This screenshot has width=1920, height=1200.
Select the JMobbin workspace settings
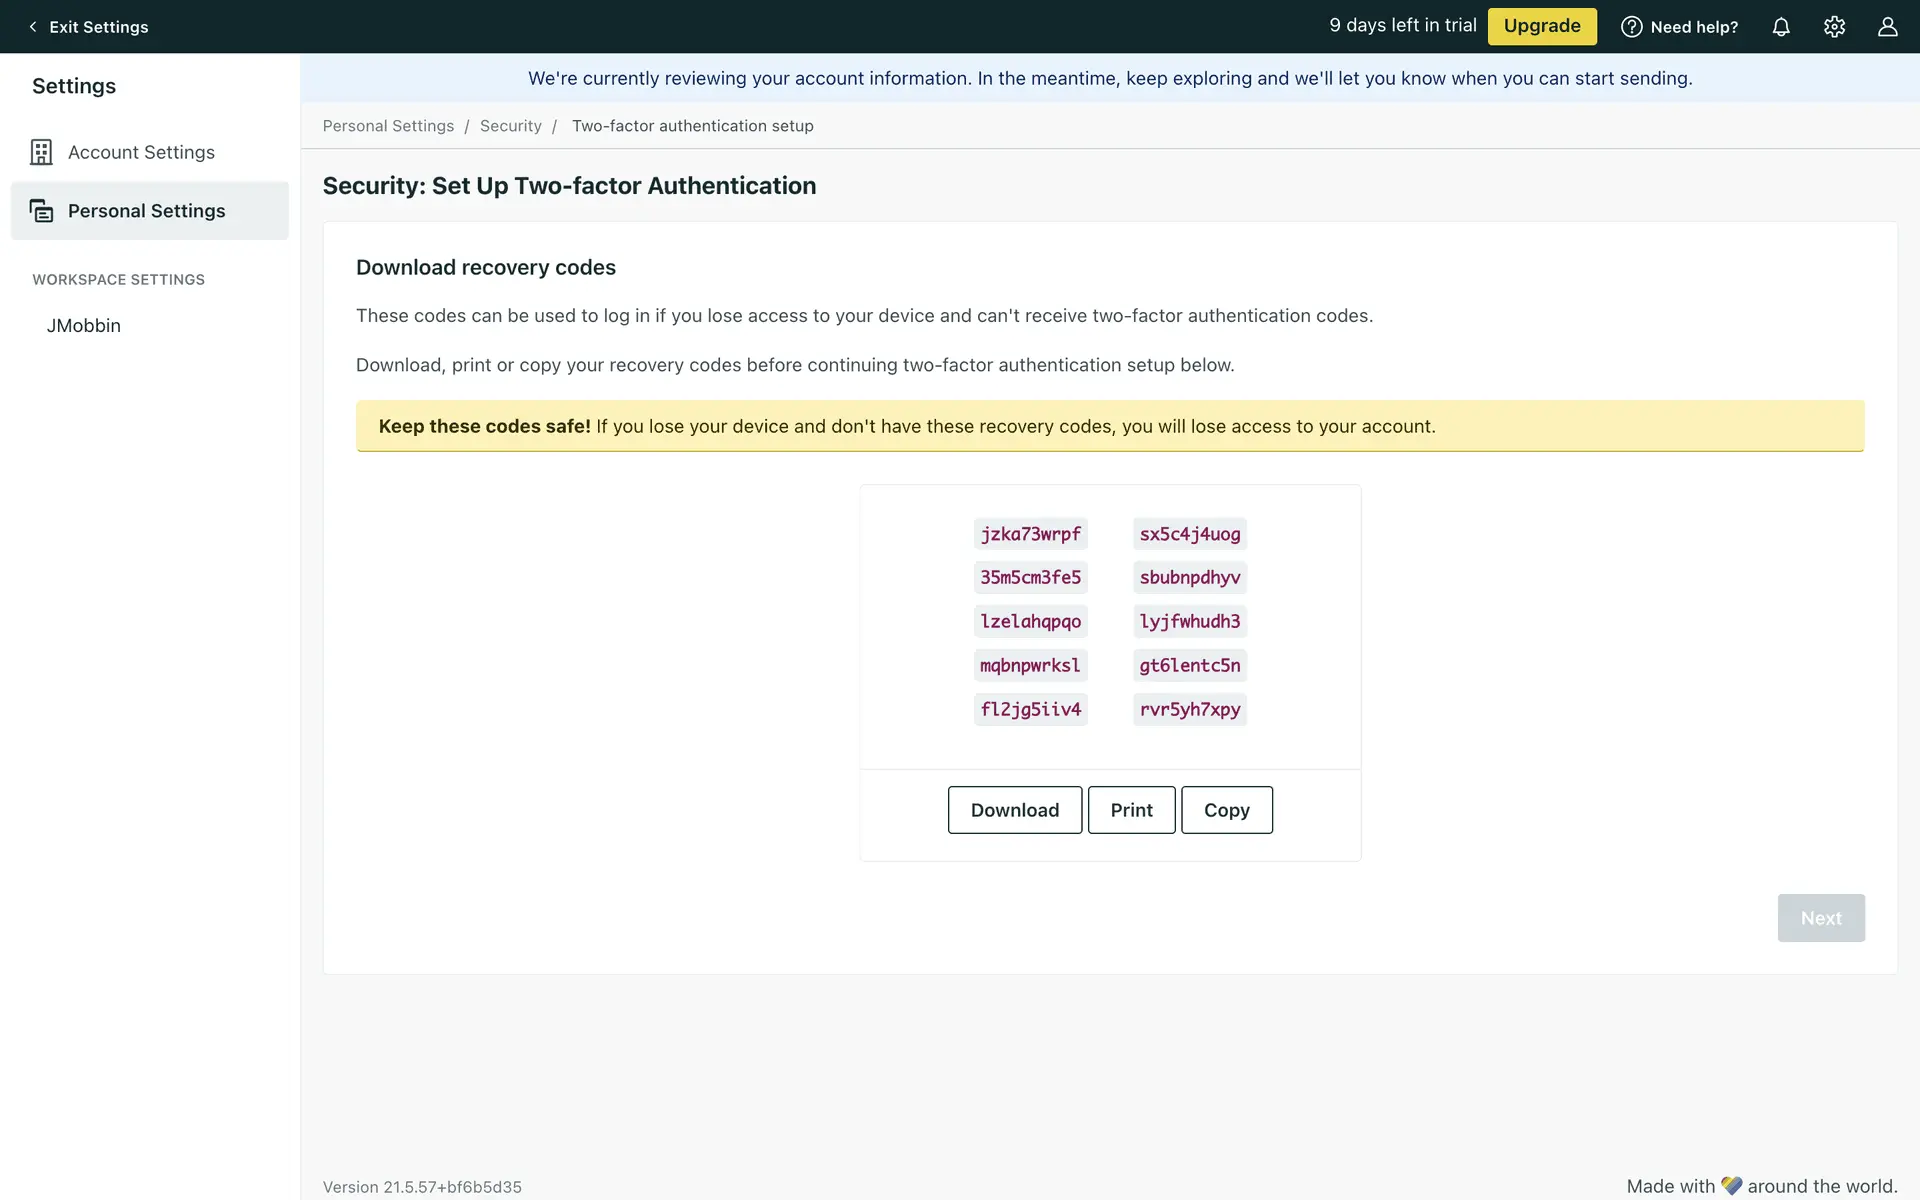(x=84, y=326)
